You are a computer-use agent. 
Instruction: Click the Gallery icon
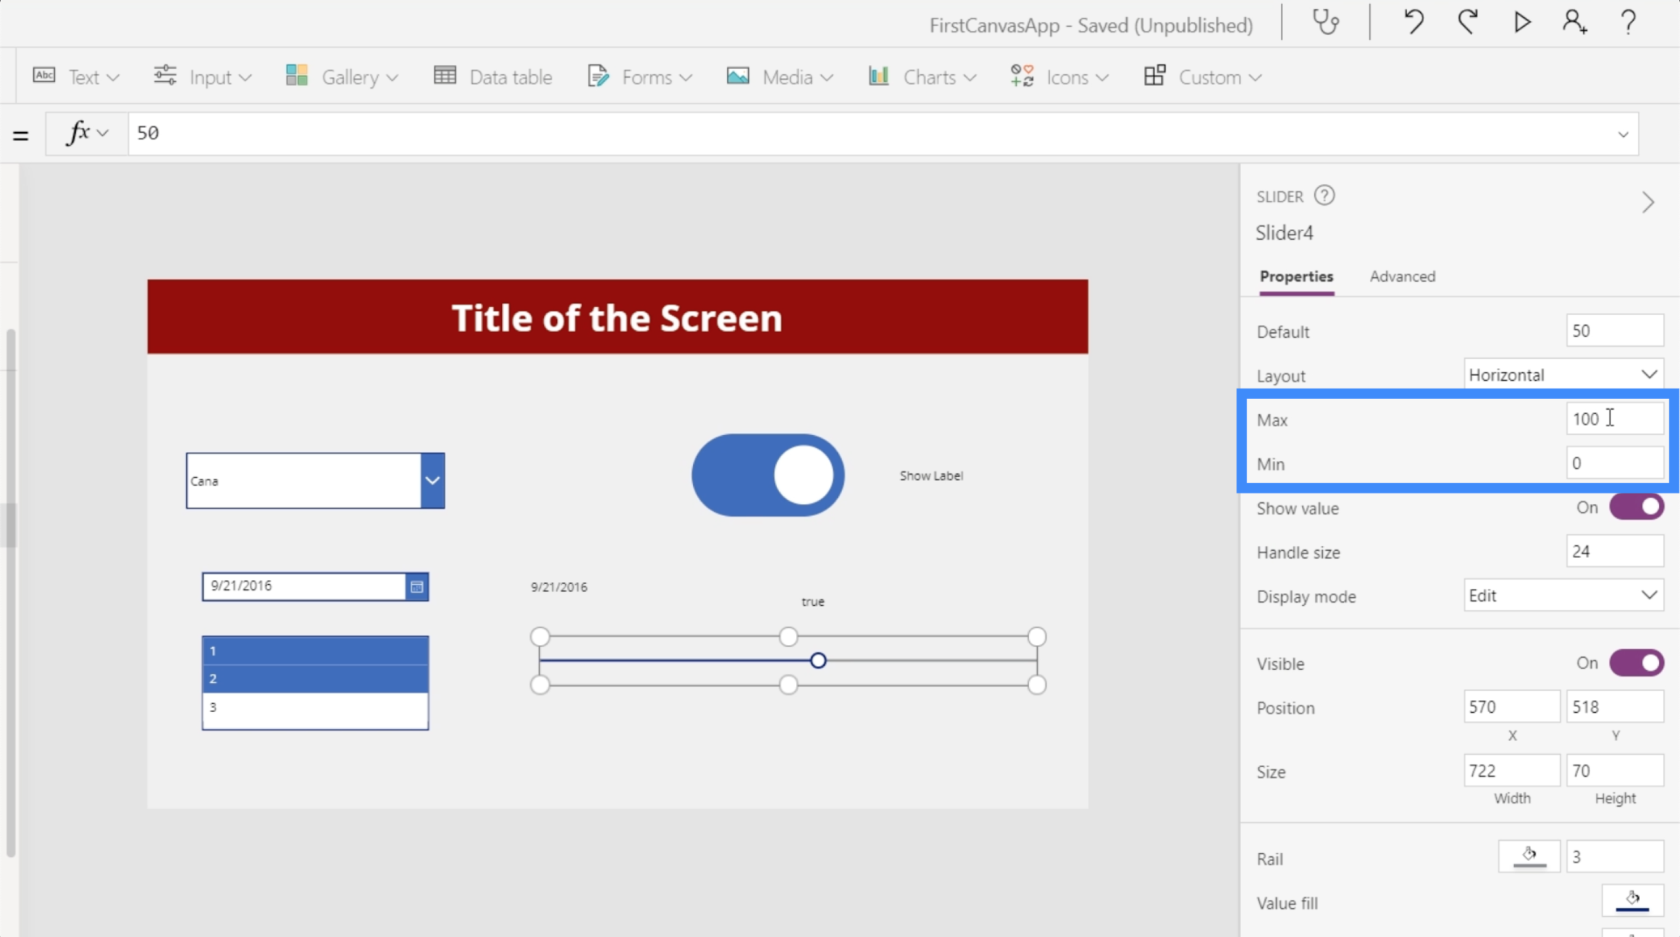click(x=297, y=76)
